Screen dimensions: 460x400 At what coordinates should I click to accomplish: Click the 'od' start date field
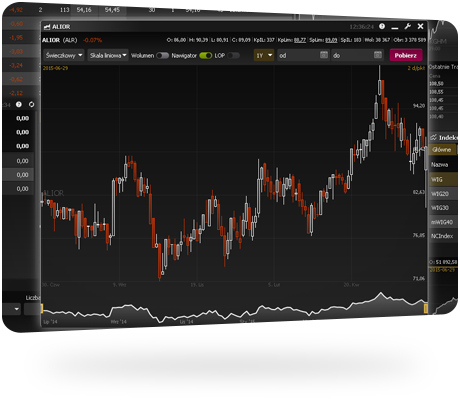pos(303,55)
